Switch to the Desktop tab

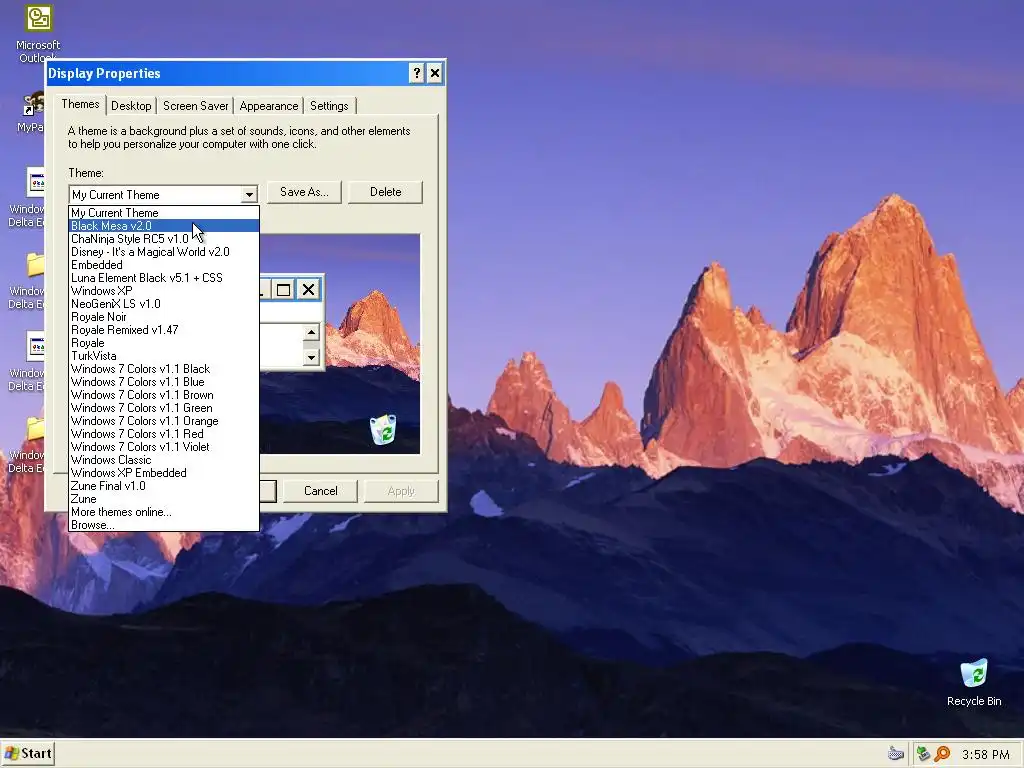pyautogui.click(x=131, y=106)
